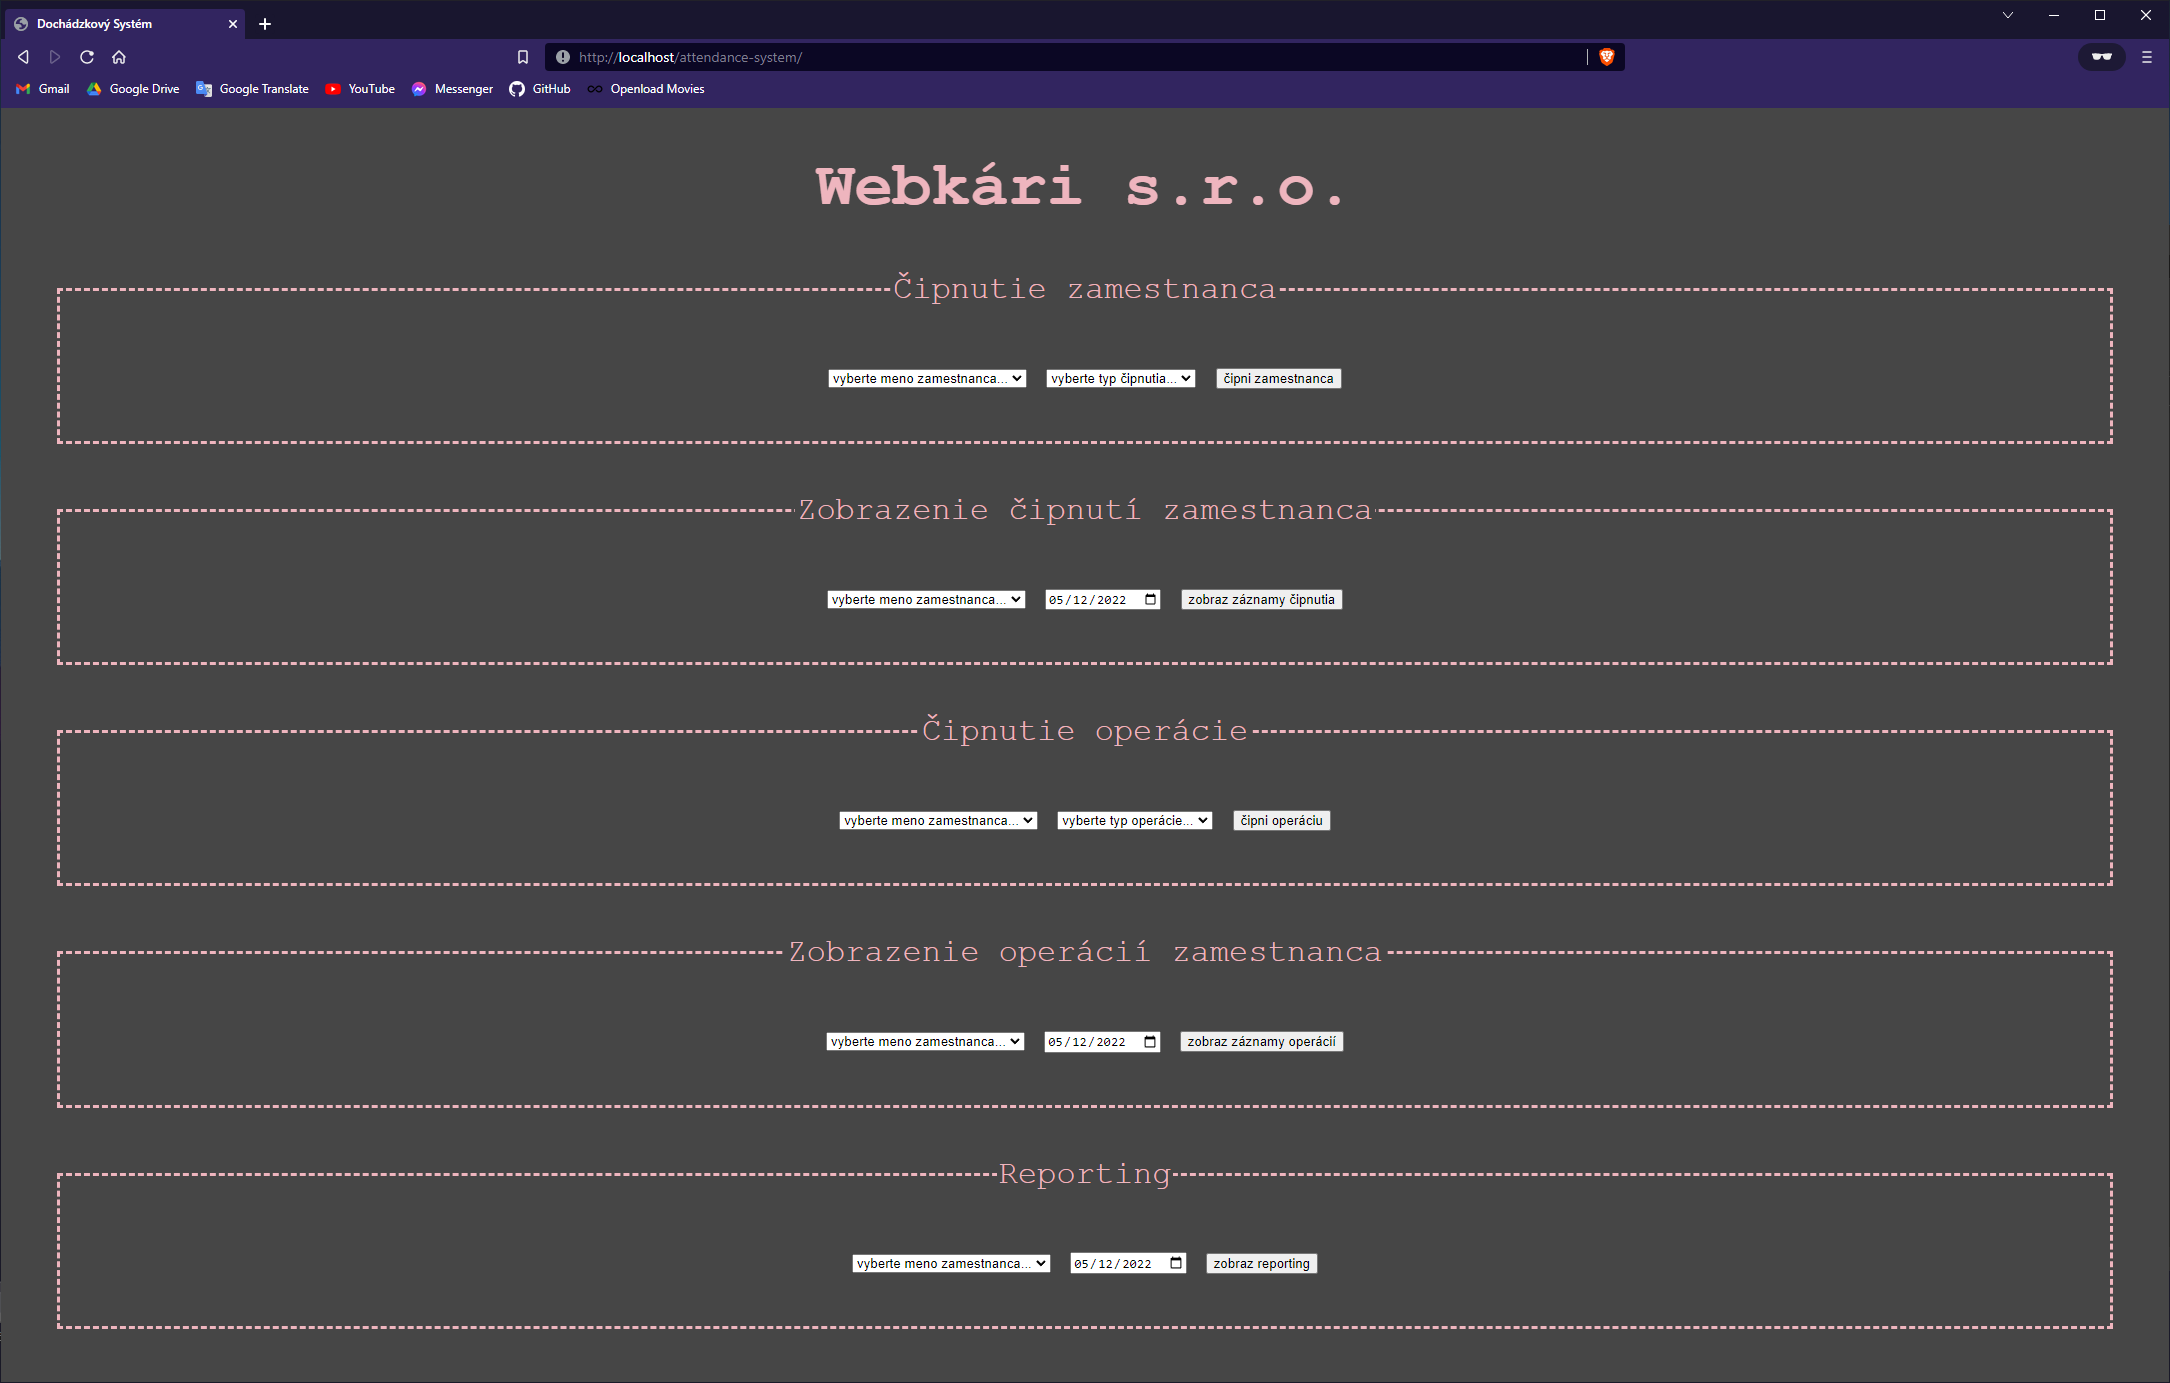Open Google Drive bookmark
Viewport: 2170px width, 1383px height.
[132, 89]
